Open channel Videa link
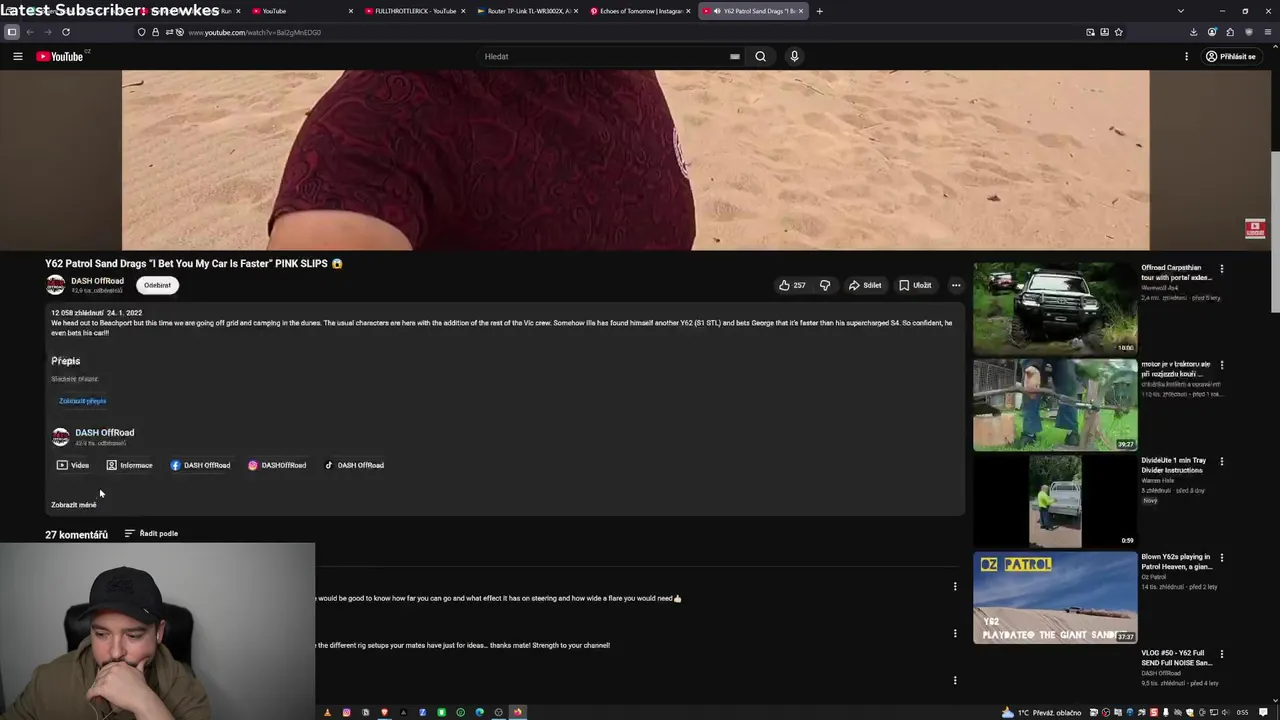Image resolution: width=1280 pixels, height=720 pixels. (73, 465)
